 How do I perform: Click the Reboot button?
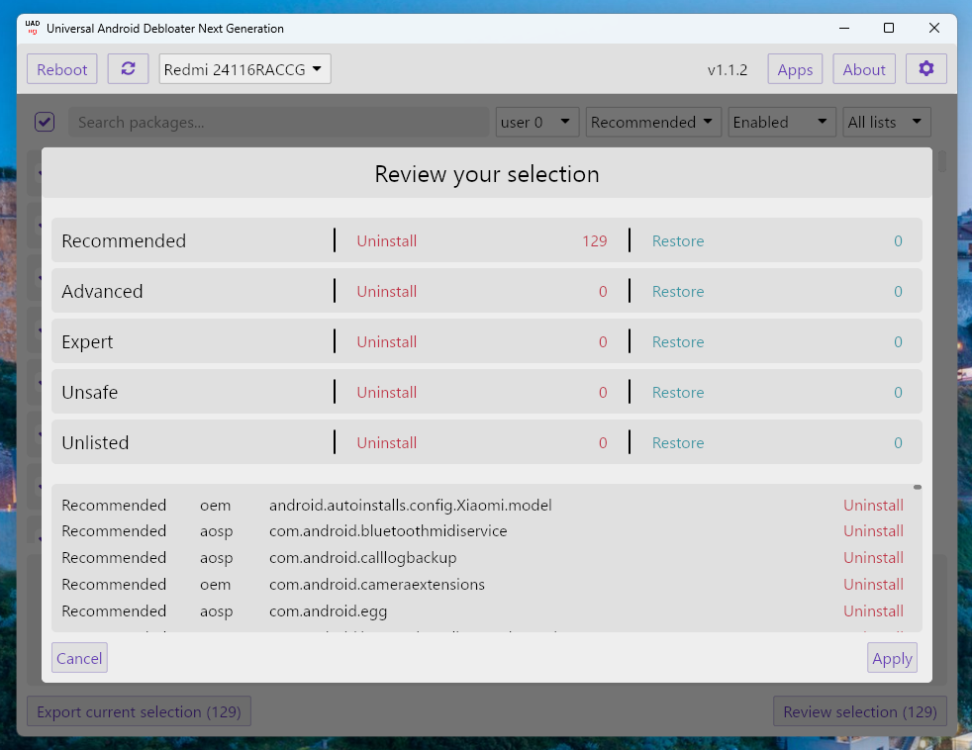[x=62, y=69]
